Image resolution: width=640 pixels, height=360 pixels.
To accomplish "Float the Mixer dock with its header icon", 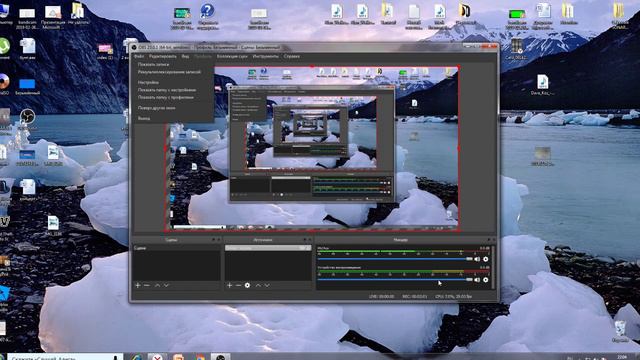I will (489, 240).
